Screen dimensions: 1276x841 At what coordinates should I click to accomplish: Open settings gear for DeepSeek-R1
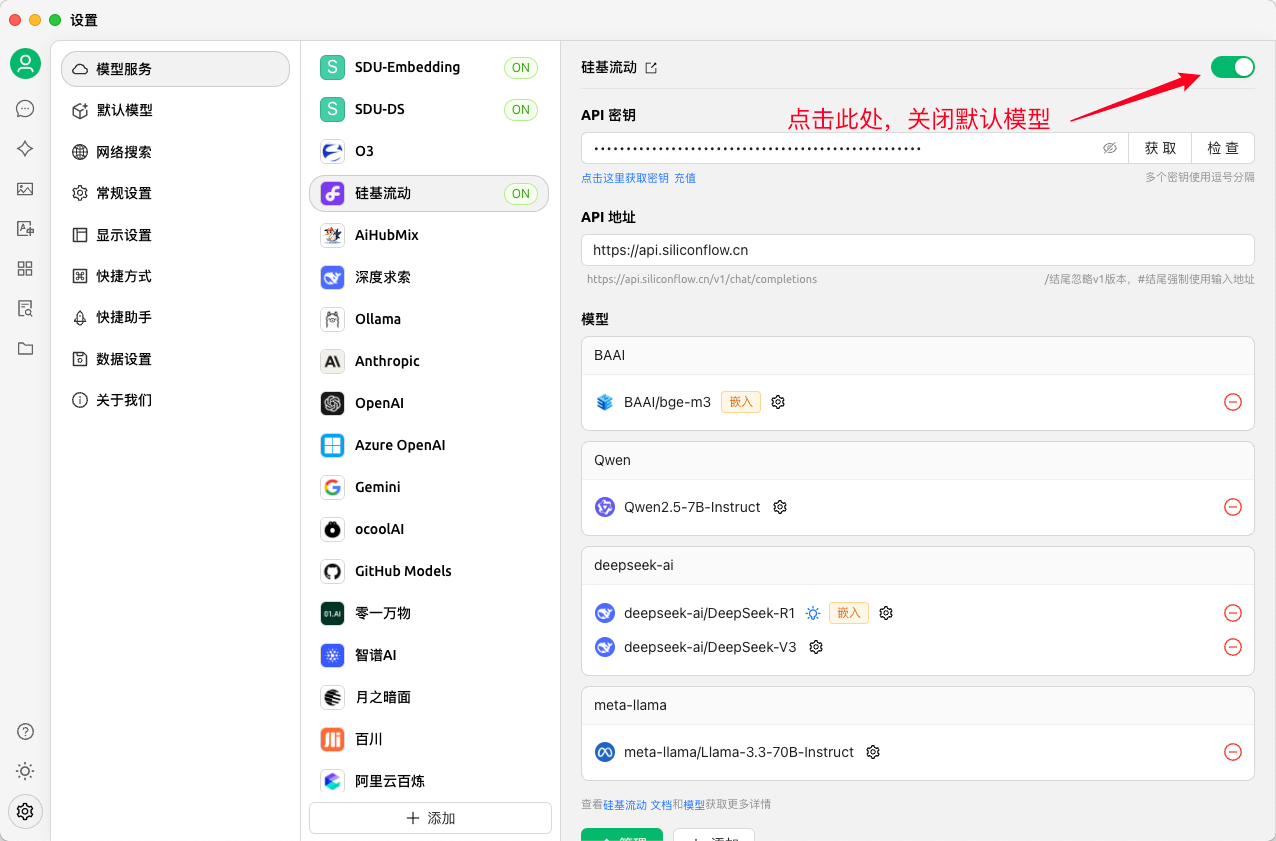[886, 613]
